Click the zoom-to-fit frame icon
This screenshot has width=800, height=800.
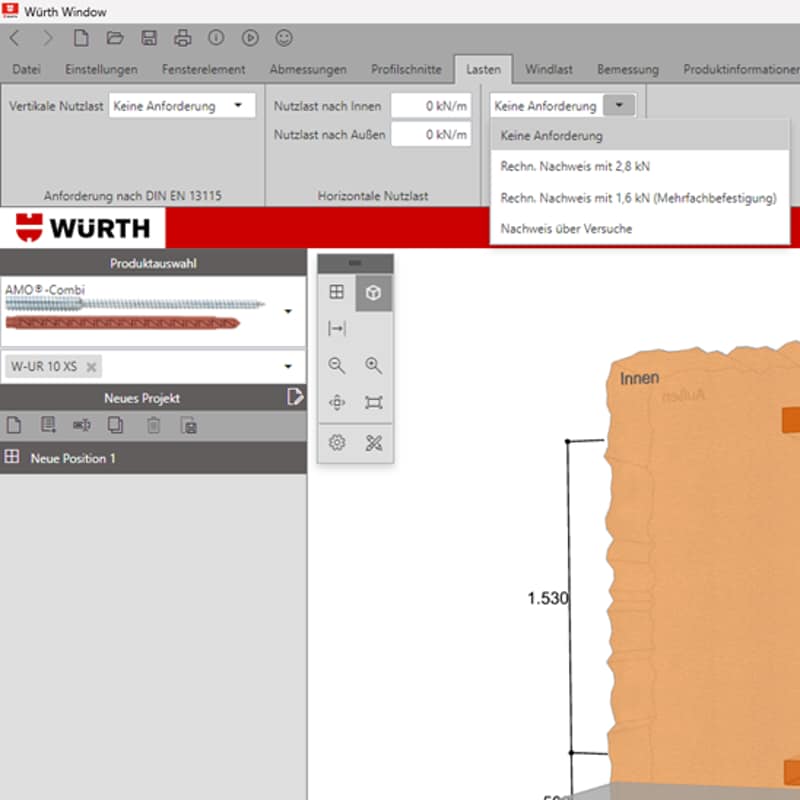(373, 403)
